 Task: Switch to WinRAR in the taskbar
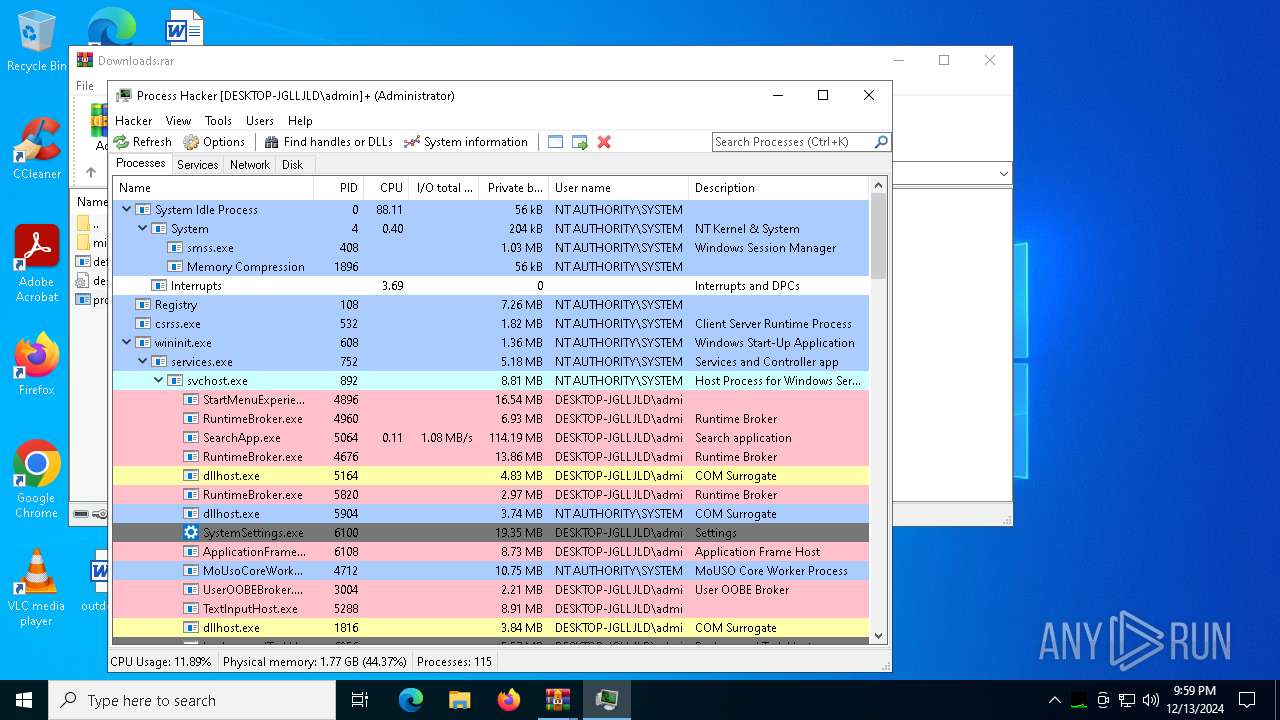coord(557,700)
